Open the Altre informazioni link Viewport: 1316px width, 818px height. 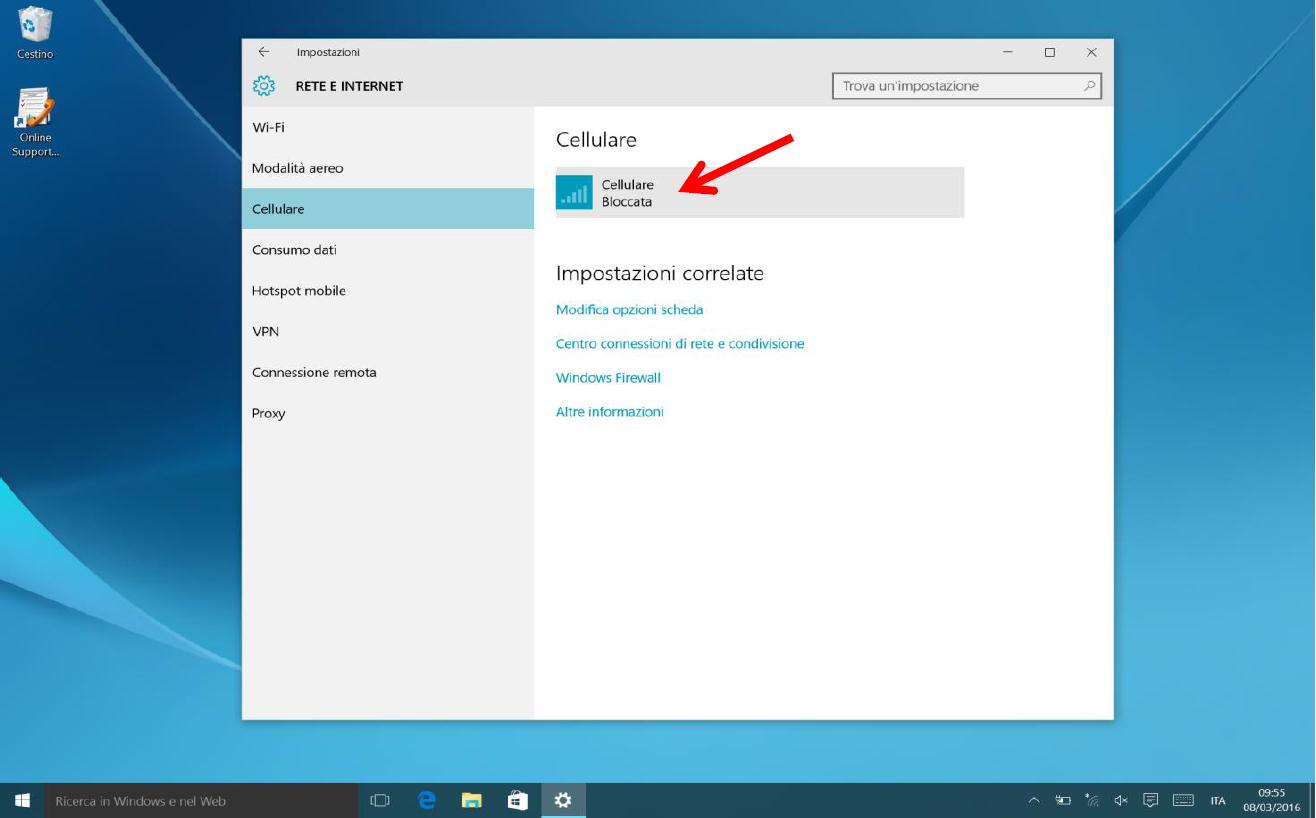pyautogui.click(x=609, y=412)
